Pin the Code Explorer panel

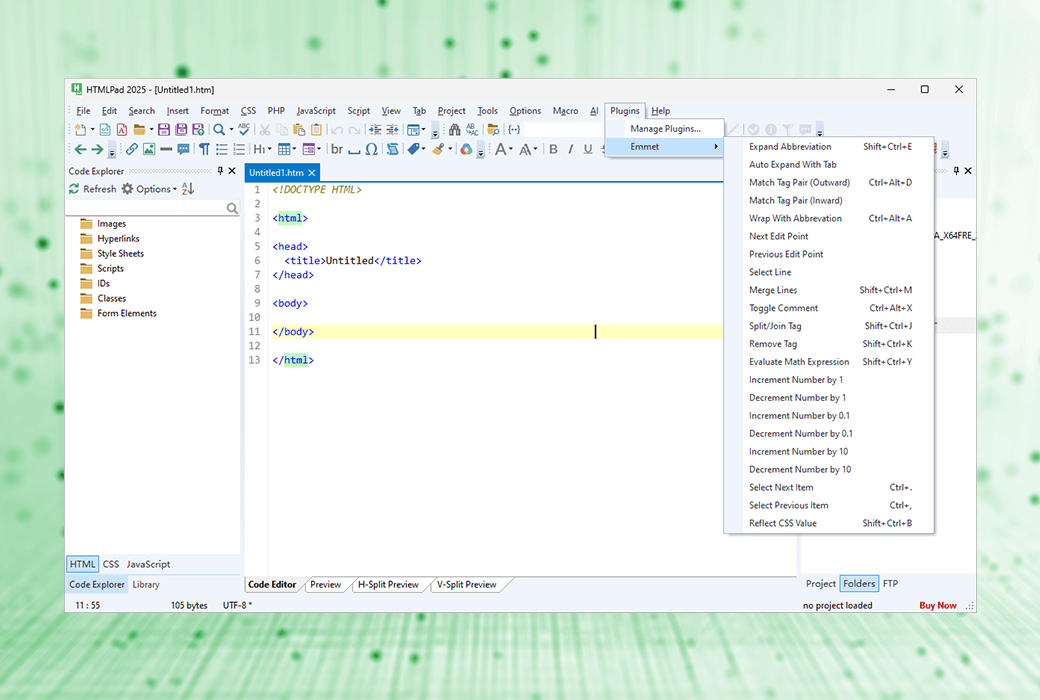click(220, 171)
